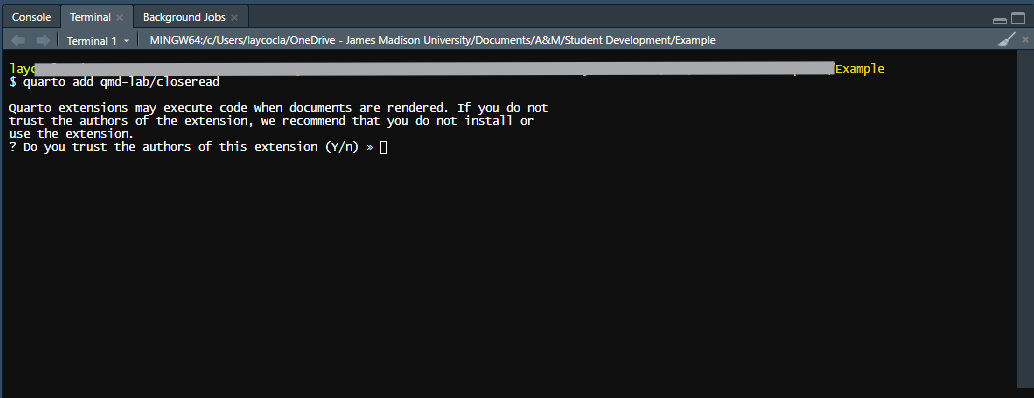The height and width of the screenshot is (398, 1034).
Task: Click the green username at prompt start
Action: [x=22, y=68]
